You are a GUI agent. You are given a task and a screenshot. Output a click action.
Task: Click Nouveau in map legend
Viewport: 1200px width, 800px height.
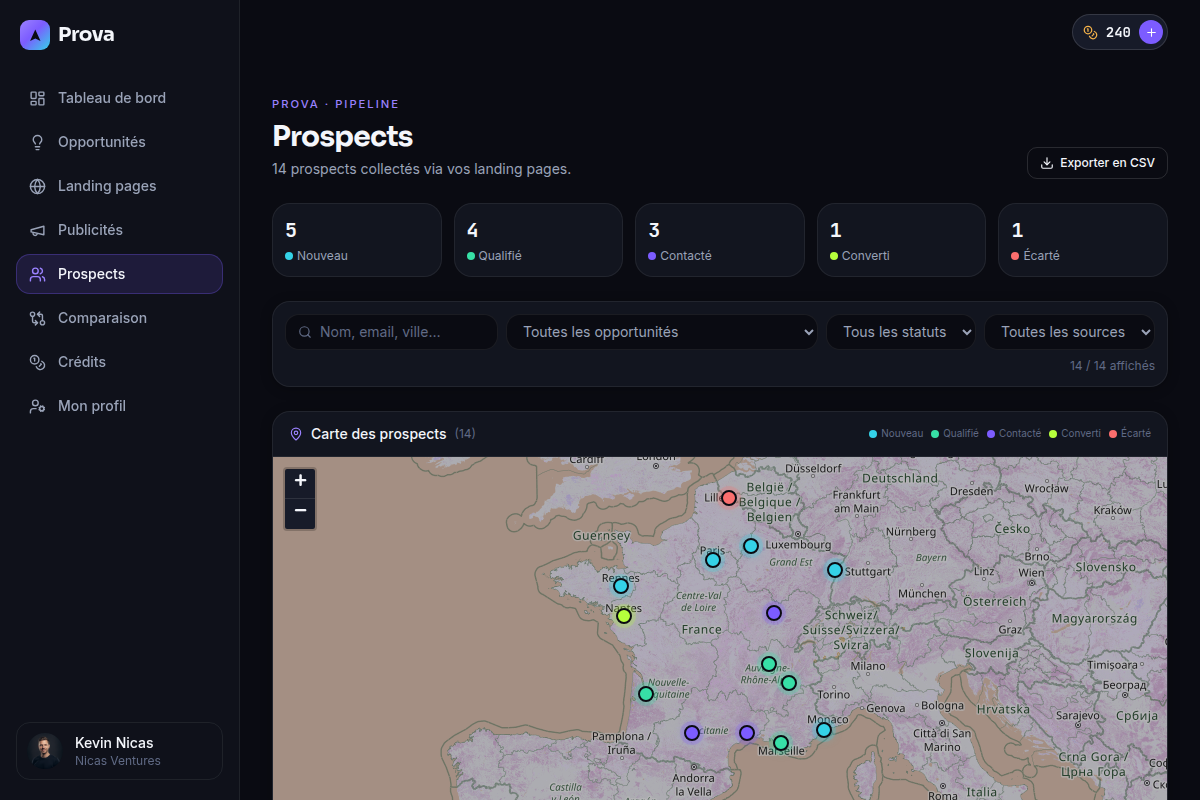point(896,434)
